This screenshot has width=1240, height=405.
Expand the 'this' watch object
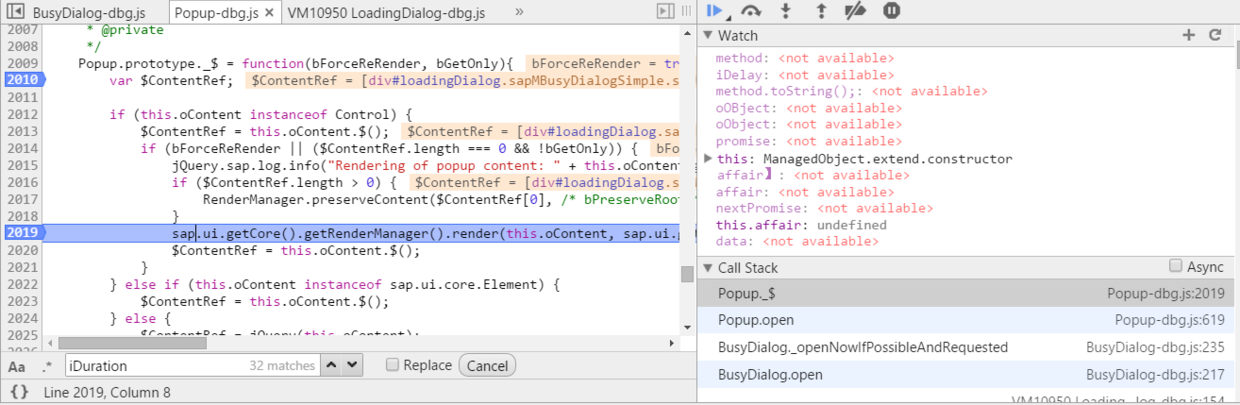tap(709, 159)
